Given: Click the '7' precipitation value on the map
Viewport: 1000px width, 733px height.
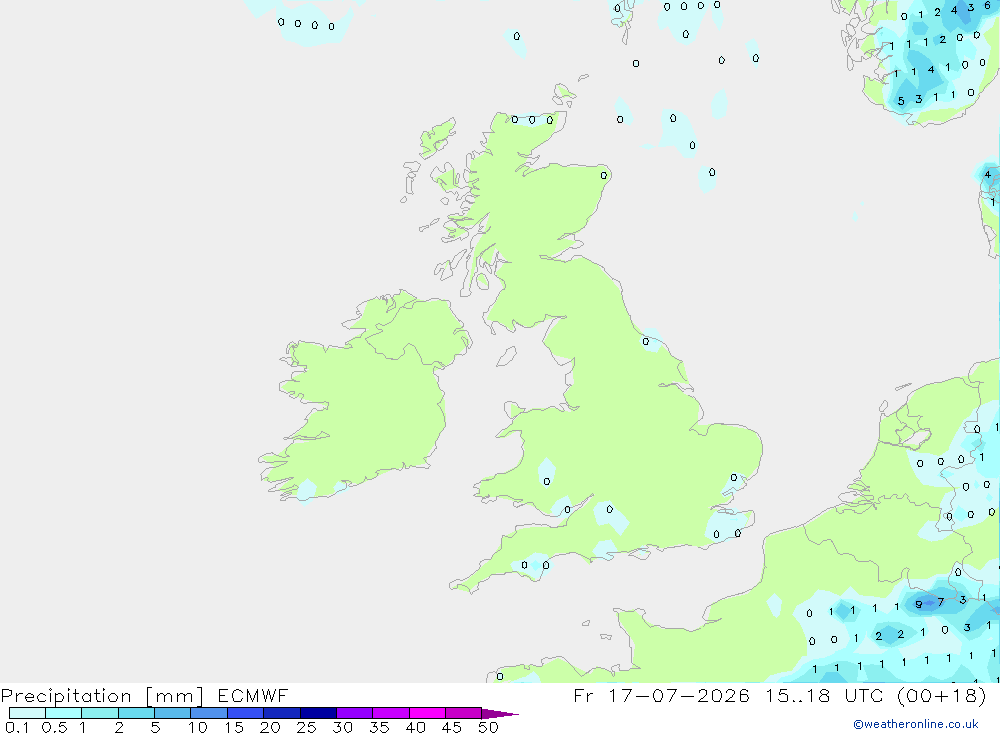Looking at the screenshot, I should [x=941, y=602].
